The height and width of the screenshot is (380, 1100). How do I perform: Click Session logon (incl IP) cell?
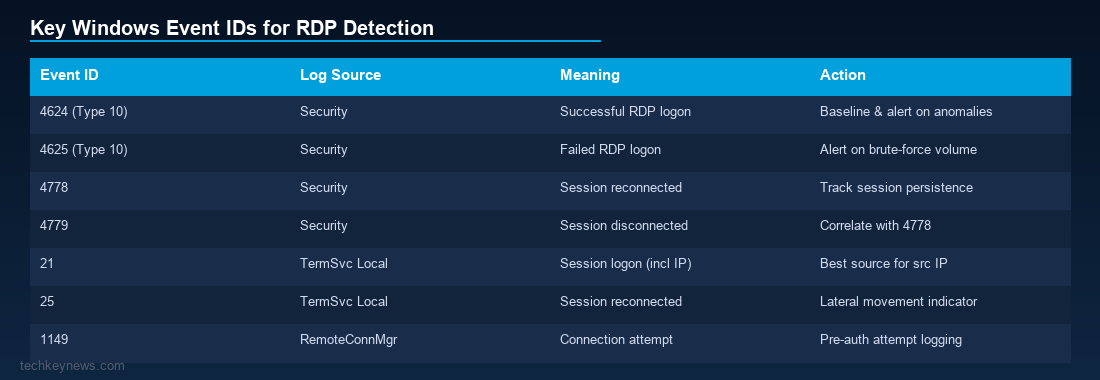(624, 264)
